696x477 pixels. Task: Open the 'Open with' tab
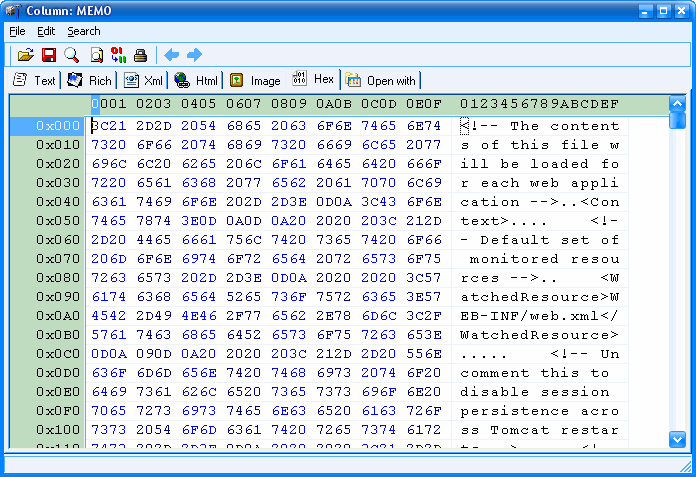[381, 81]
